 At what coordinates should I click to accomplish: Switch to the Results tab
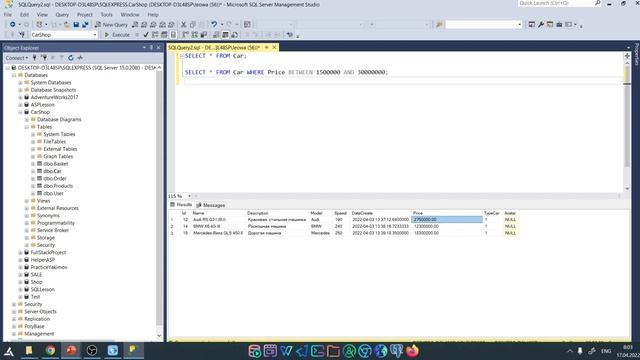(181, 204)
